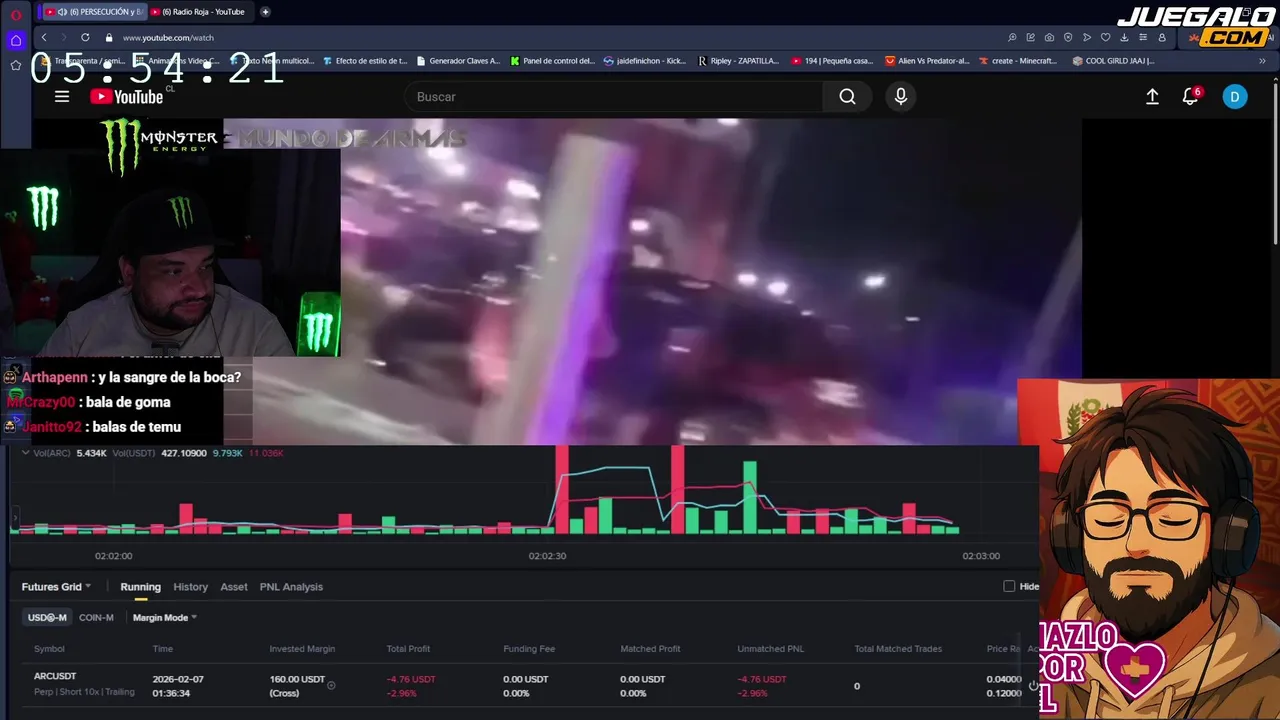
Task: Open the Margin Mode dropdown
Action: coord(165,617)
